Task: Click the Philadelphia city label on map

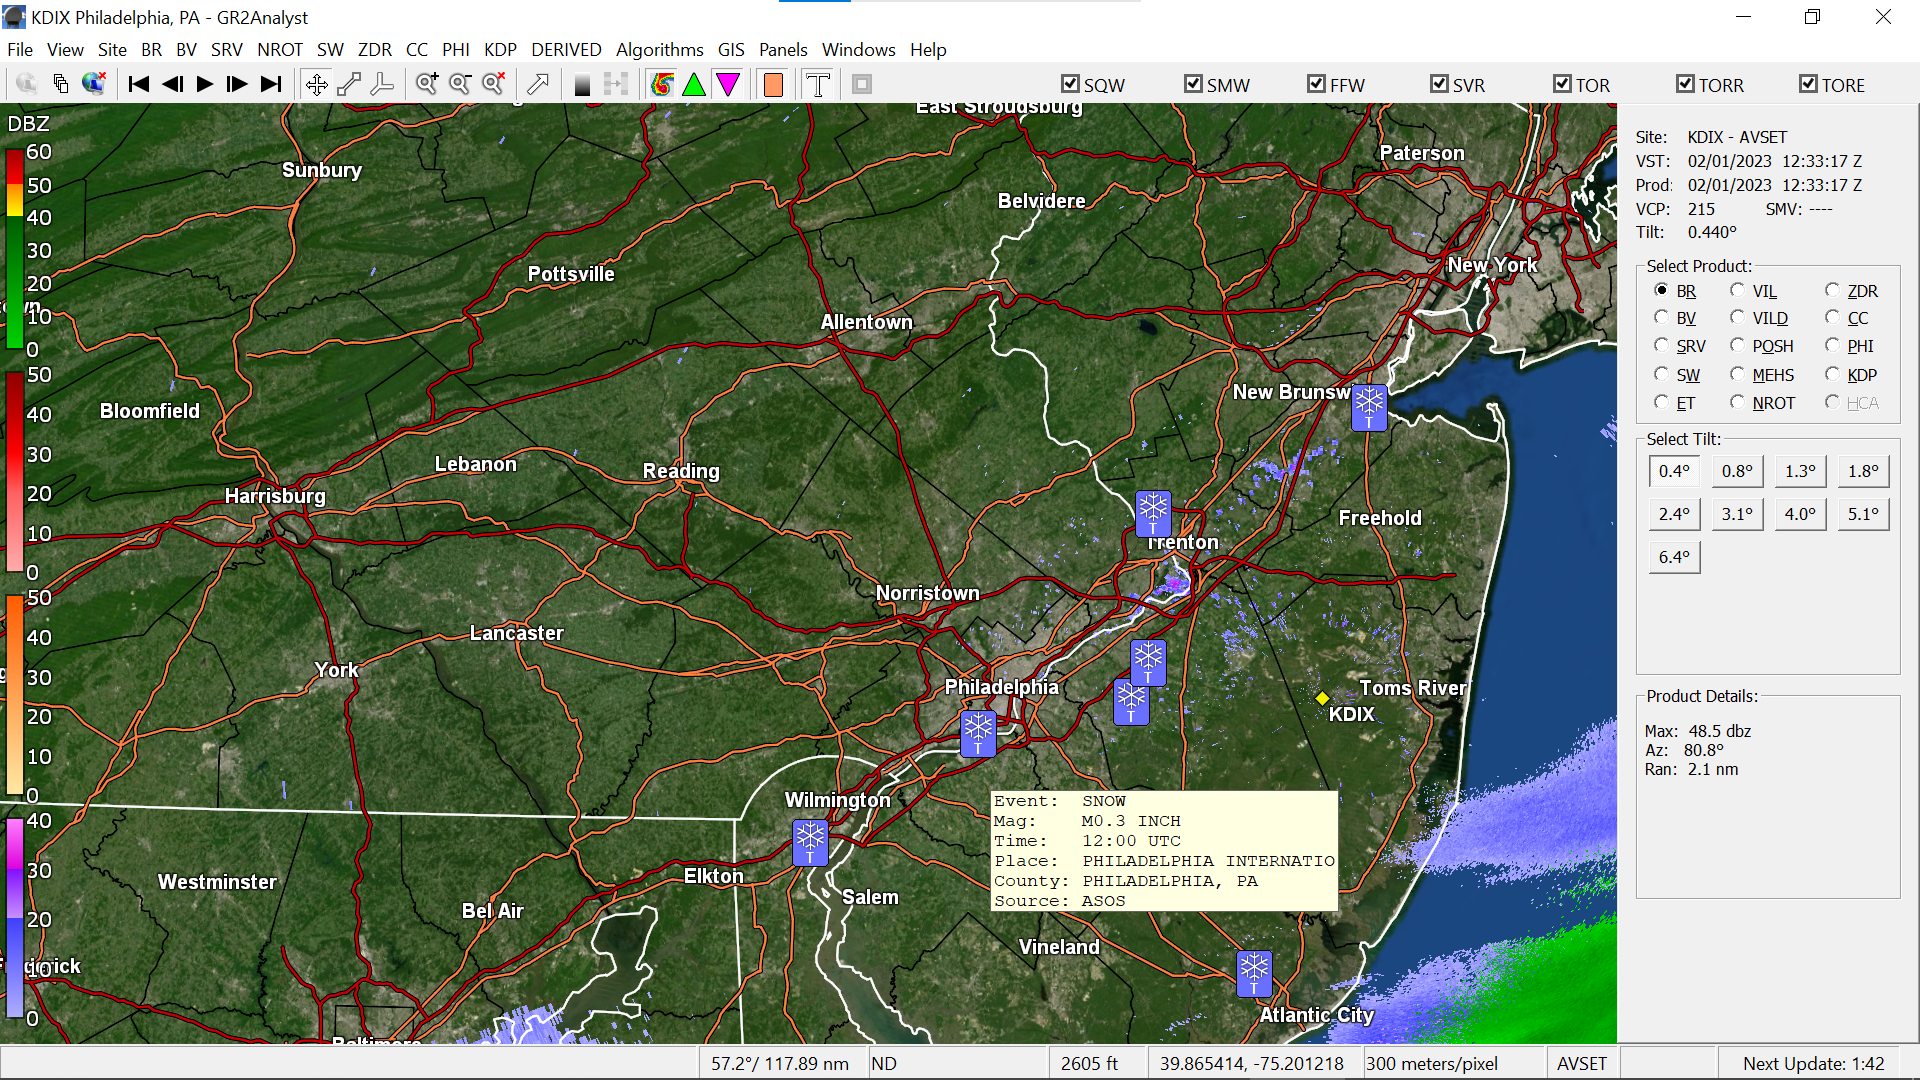Action: pos(1001,687)
